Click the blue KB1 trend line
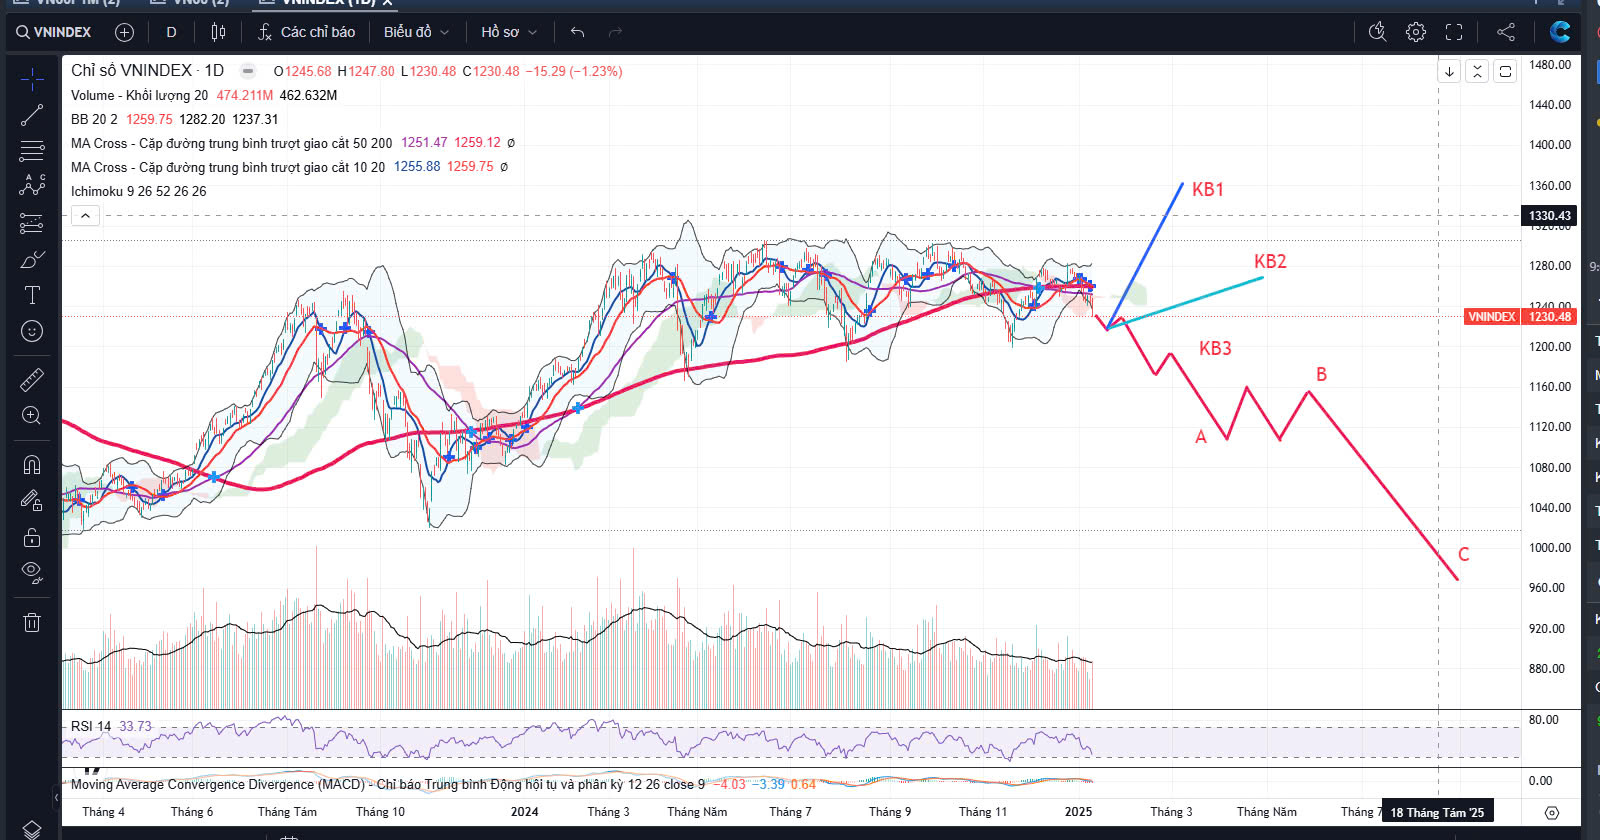Viewport: 1600px width, 840px height. coord(1146,255)
